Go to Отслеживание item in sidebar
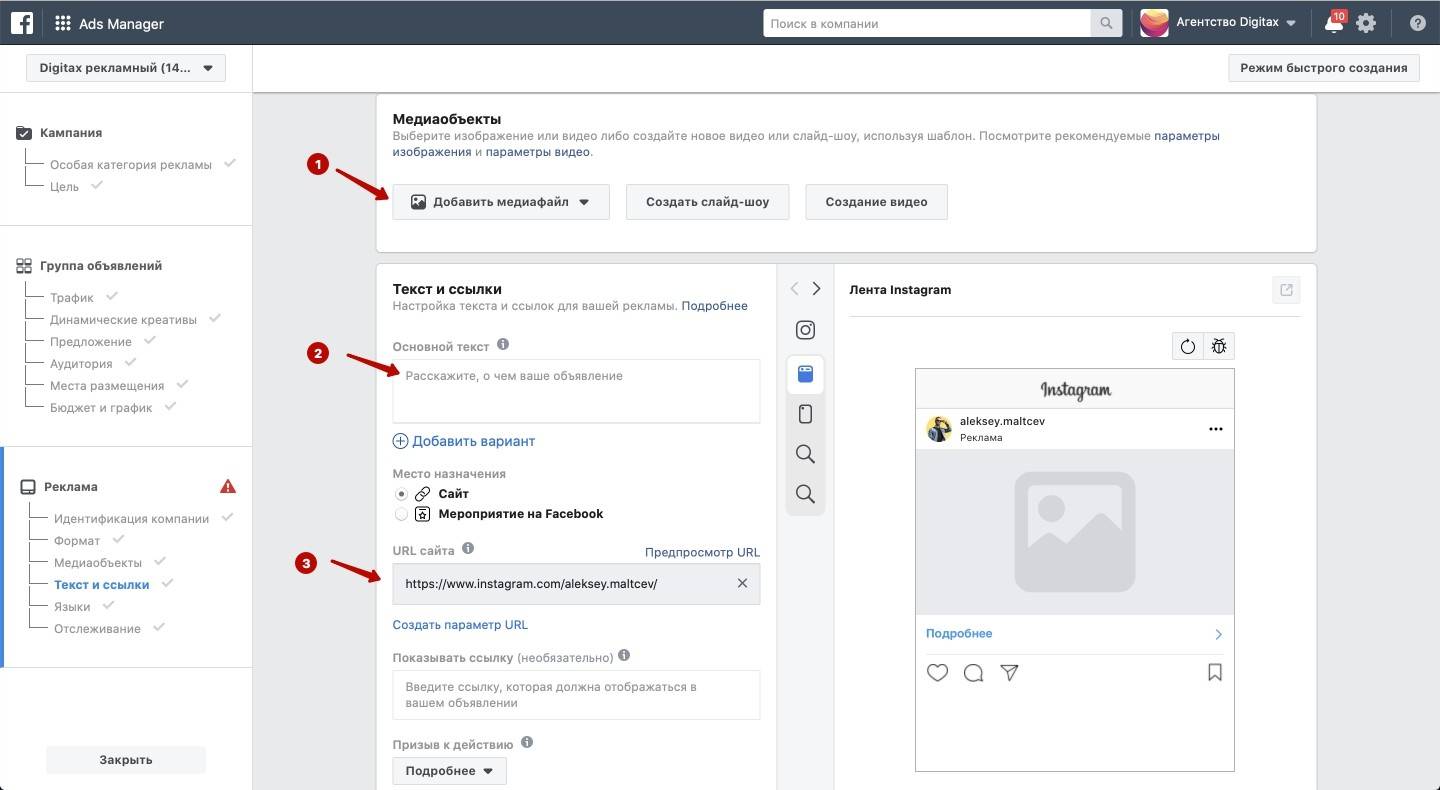Screen dimensions: 1440x790 click(x=97, y=629)
